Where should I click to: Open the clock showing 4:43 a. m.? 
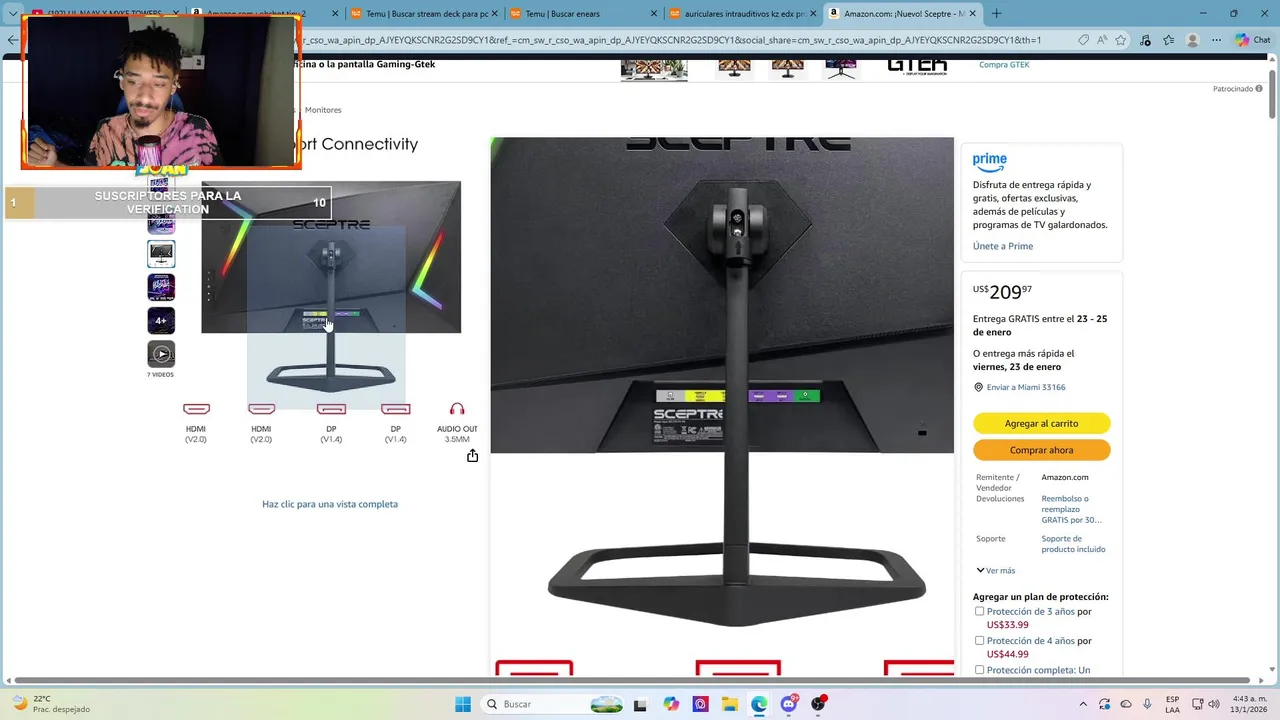[1250, 704]
